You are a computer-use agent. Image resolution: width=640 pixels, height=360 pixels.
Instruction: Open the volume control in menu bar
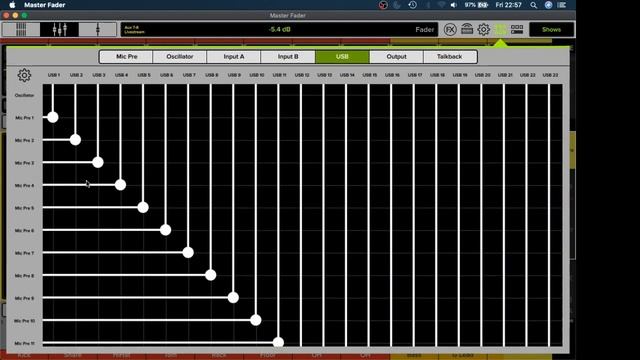454,5
